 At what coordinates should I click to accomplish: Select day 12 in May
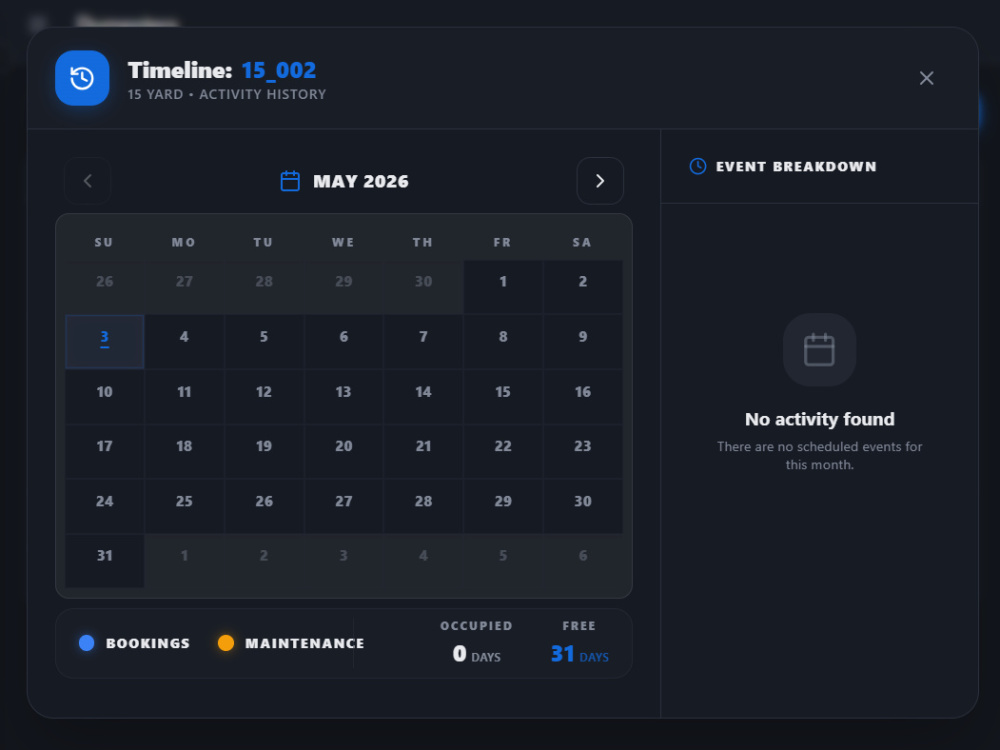pyautogui.click(x=264, y=397)
